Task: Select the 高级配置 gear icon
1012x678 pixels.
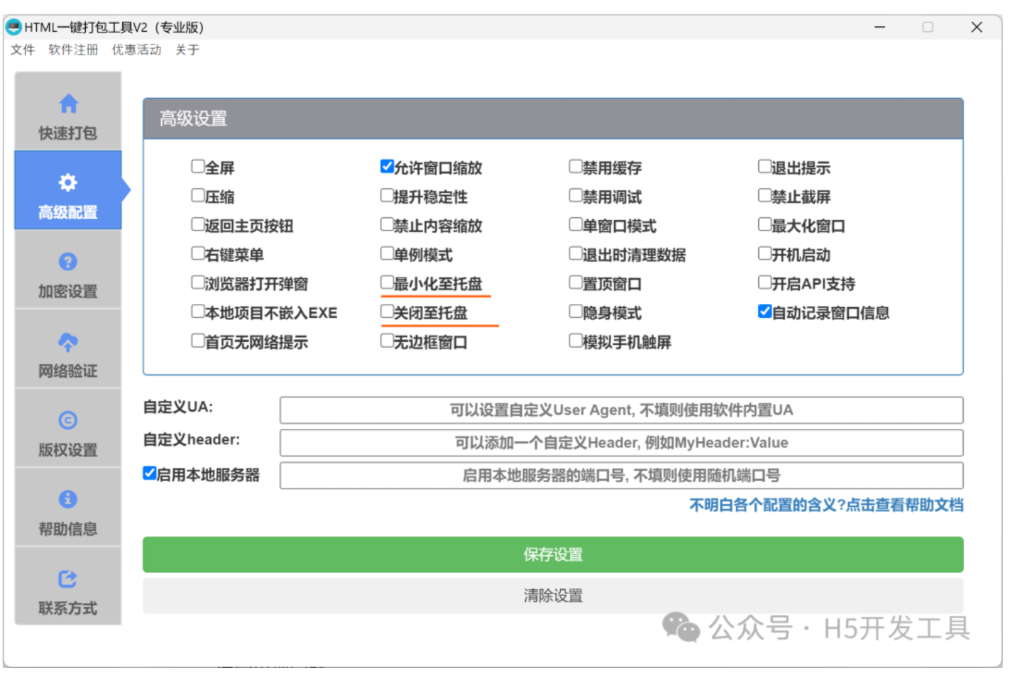Action: tap(68, 183)
